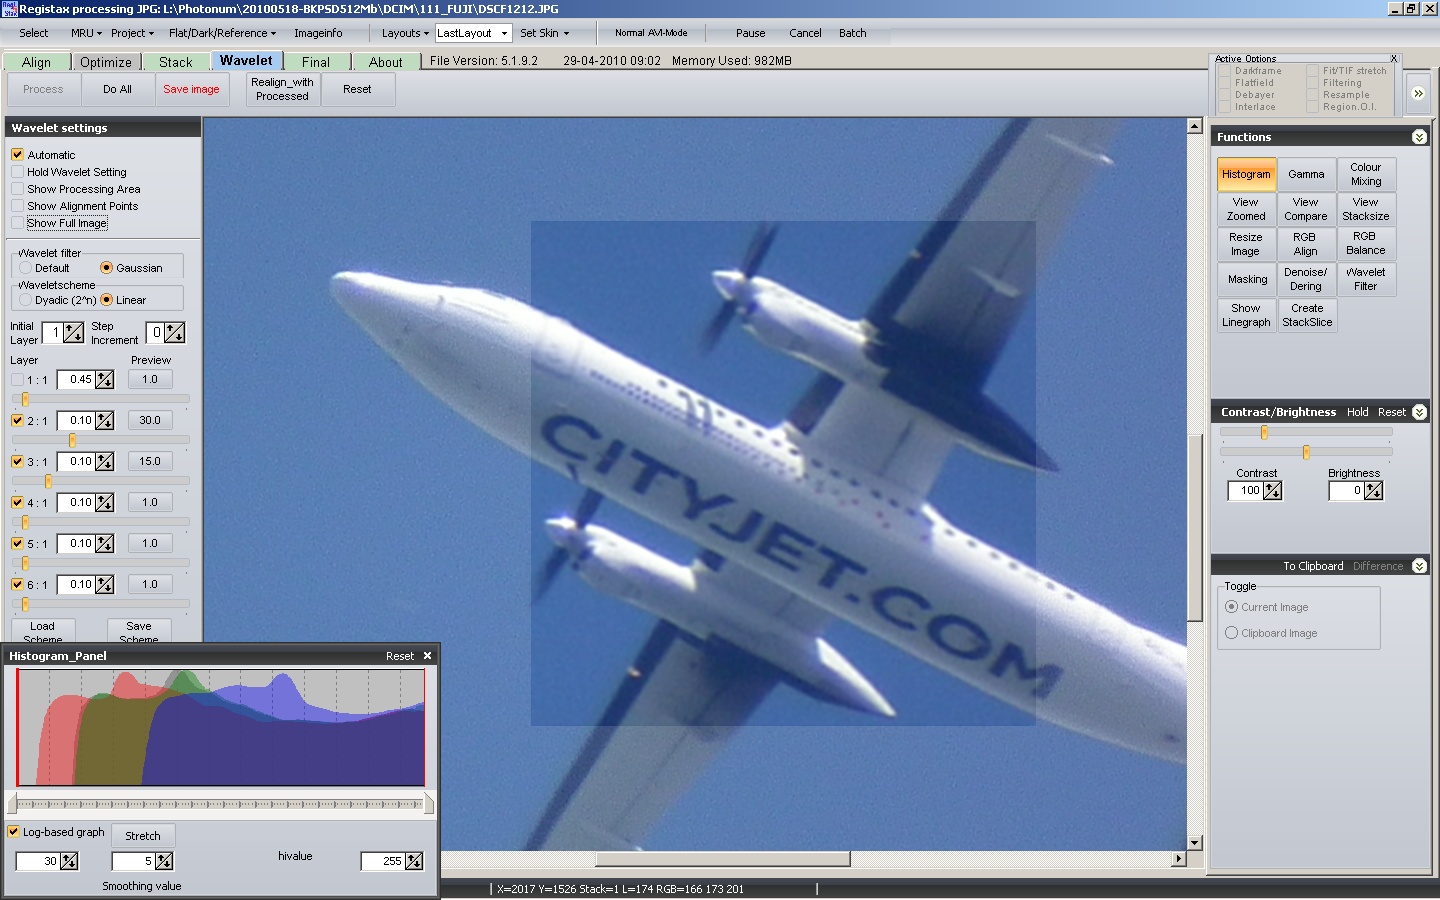Click the Contrast slider handle

pyautogui.click(x=1264, y=432)
